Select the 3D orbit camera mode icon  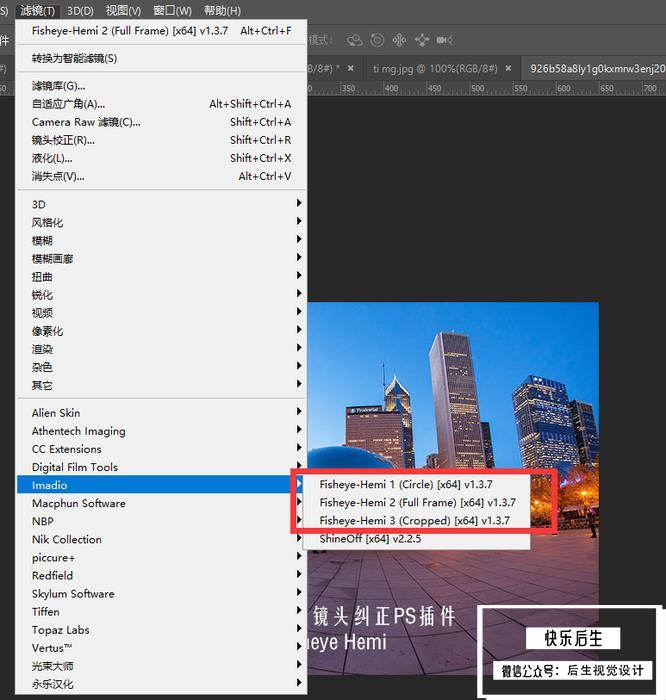coord(355,40)
